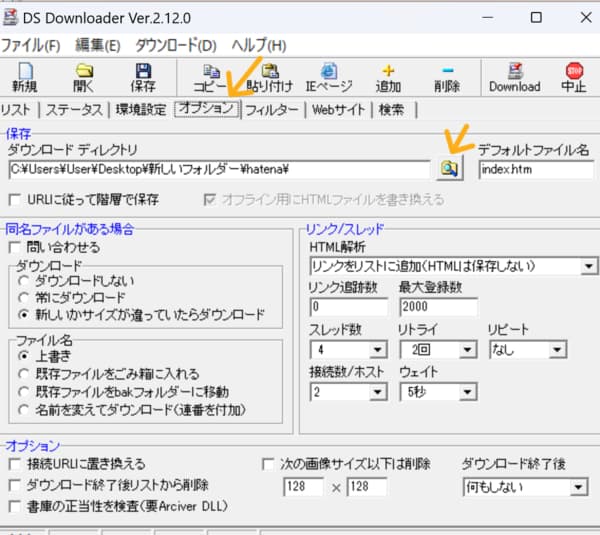600x535 pixels.
Task: Browse for download directory folder button
Action: (x=450, y=170)
